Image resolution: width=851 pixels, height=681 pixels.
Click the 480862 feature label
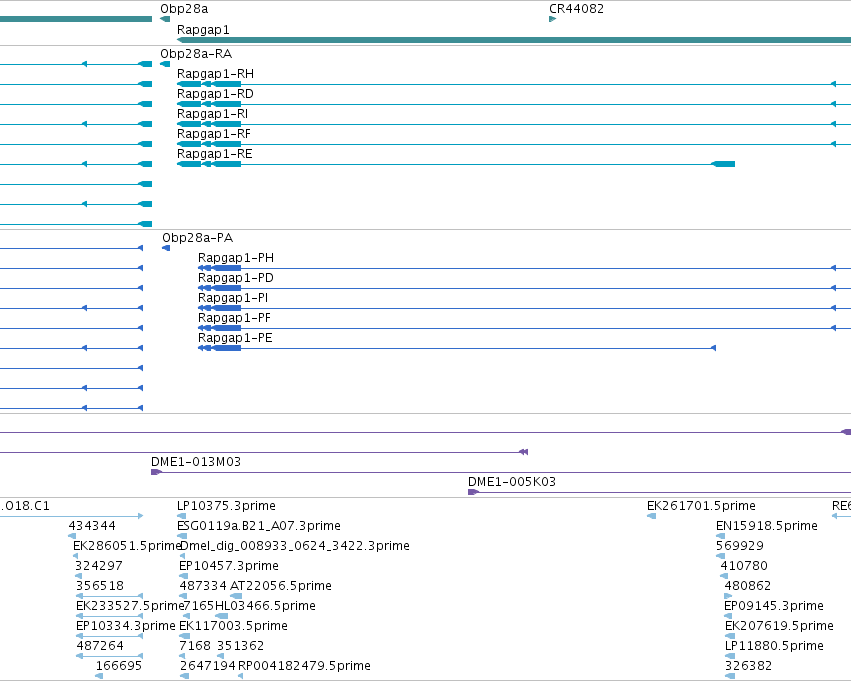tap(748, 586)
